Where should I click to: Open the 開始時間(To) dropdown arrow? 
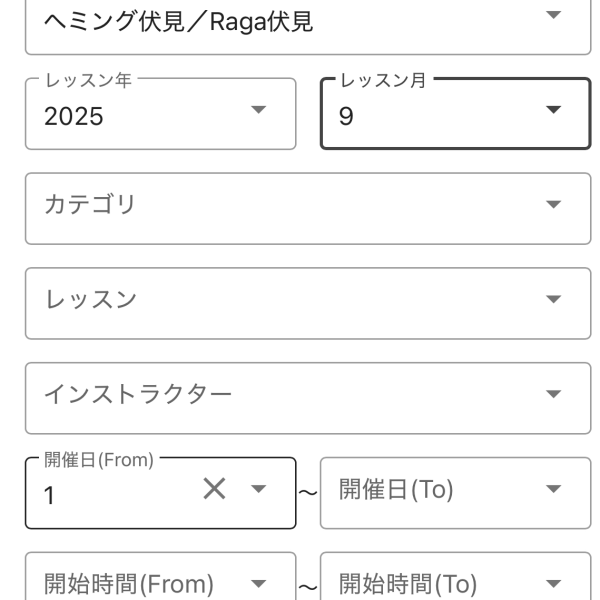(553, 583)
